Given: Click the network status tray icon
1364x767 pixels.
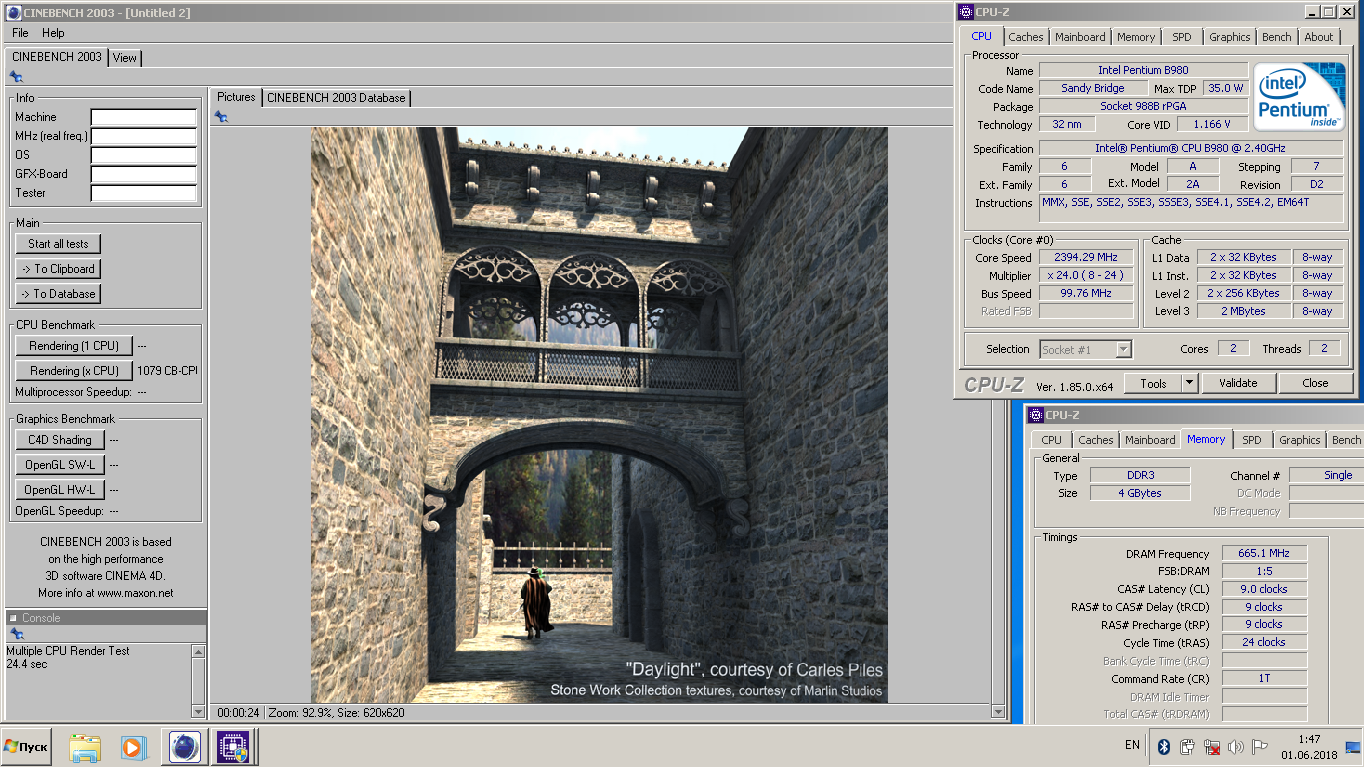Looking at the screenshot, I should 1211,747.
